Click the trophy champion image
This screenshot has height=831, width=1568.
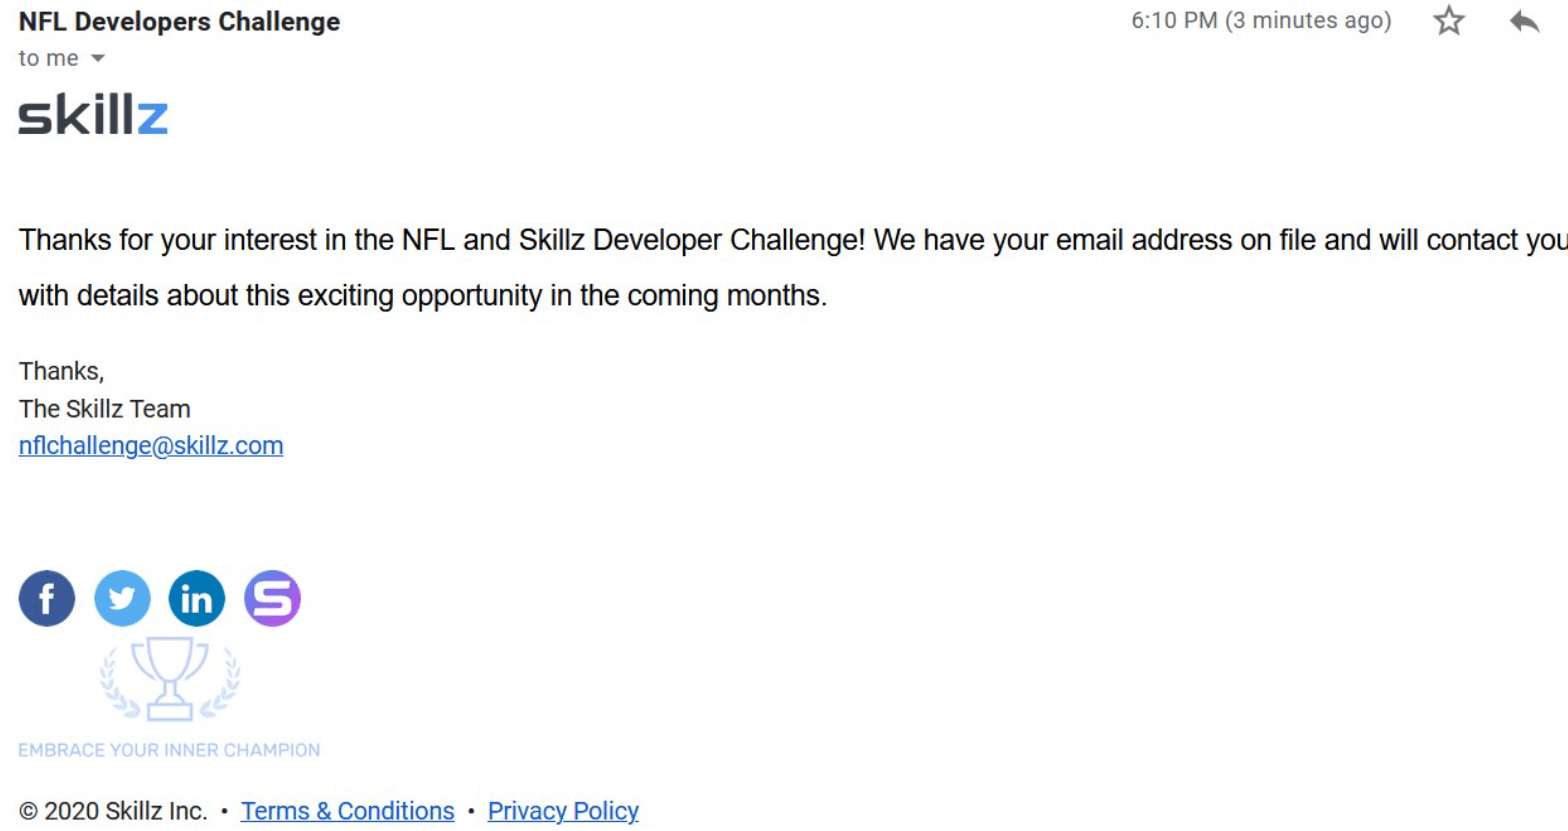pyautogui.click(x=170, y=678)
